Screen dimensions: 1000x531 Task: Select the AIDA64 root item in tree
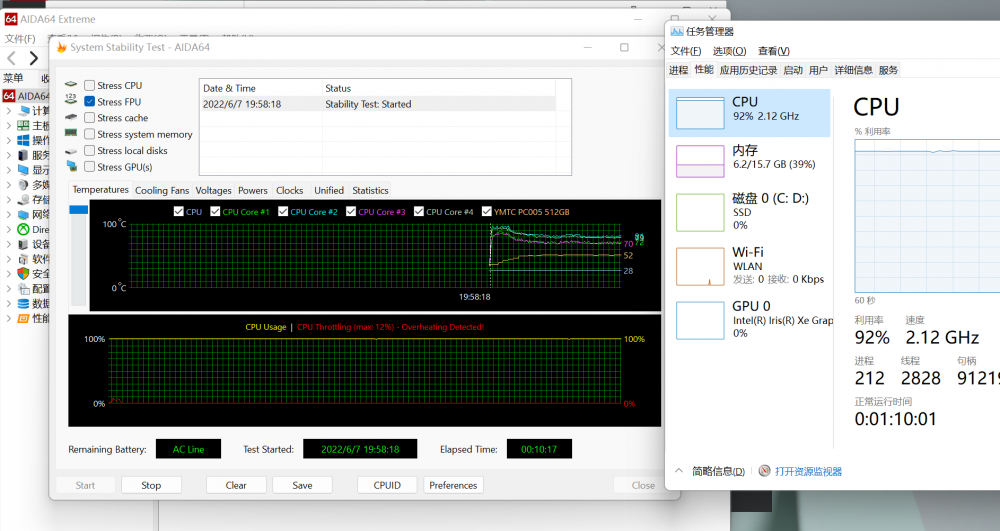[x=26, y=96]
